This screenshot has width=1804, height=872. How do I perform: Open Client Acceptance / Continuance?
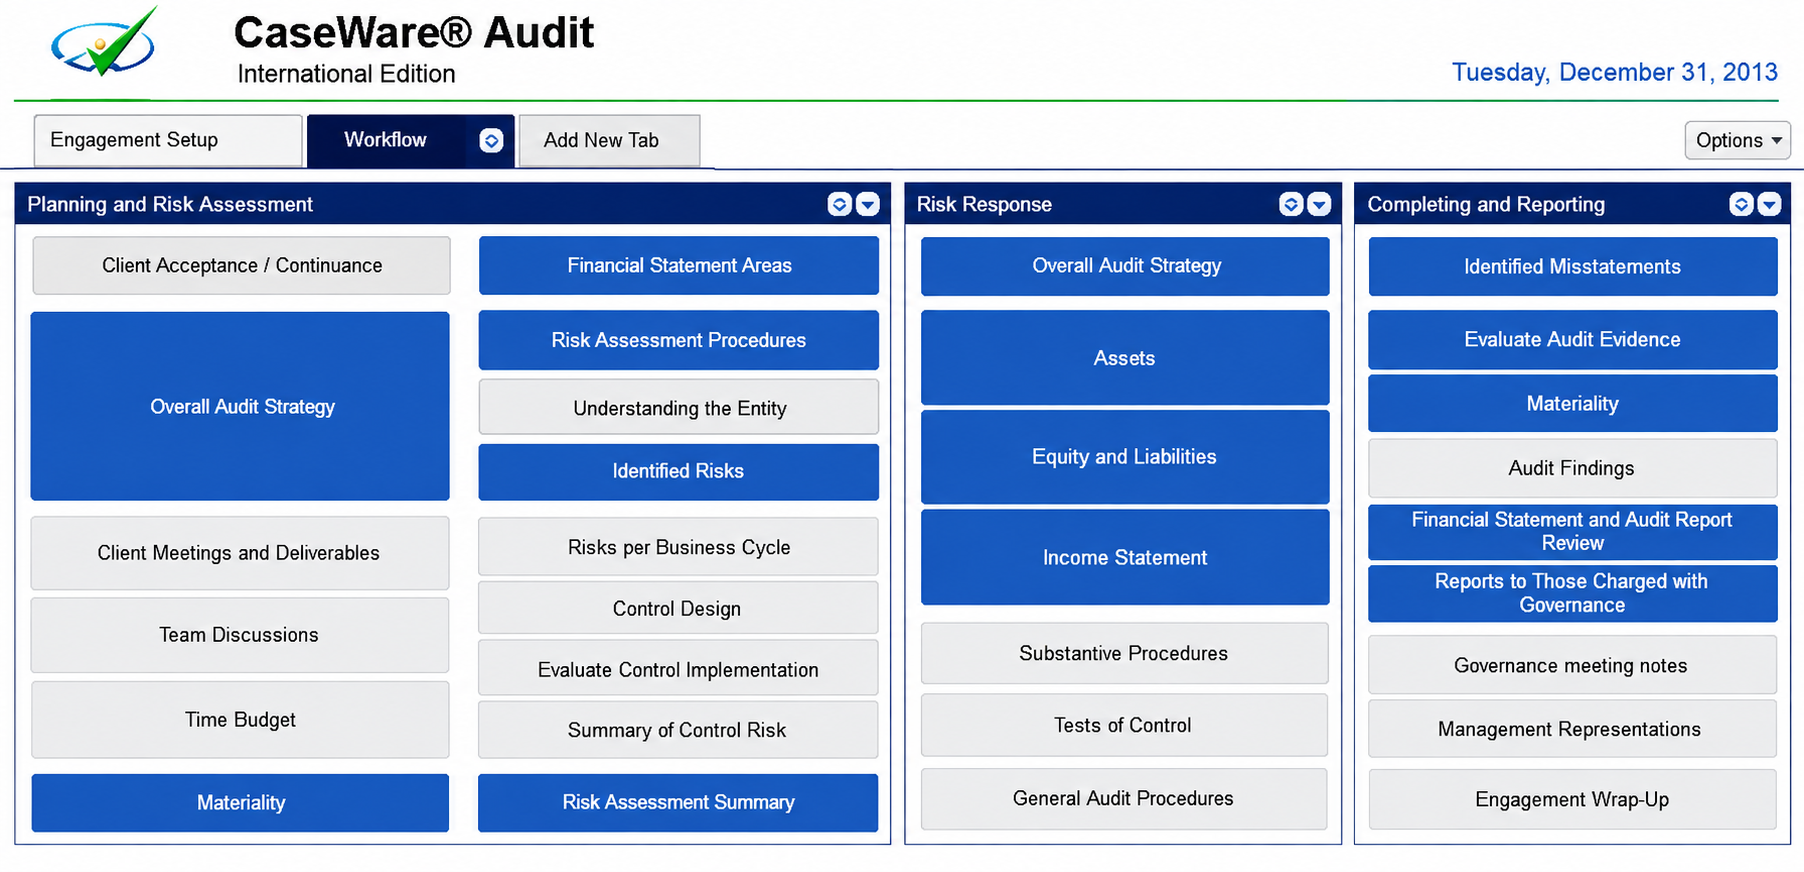[241, 265]
